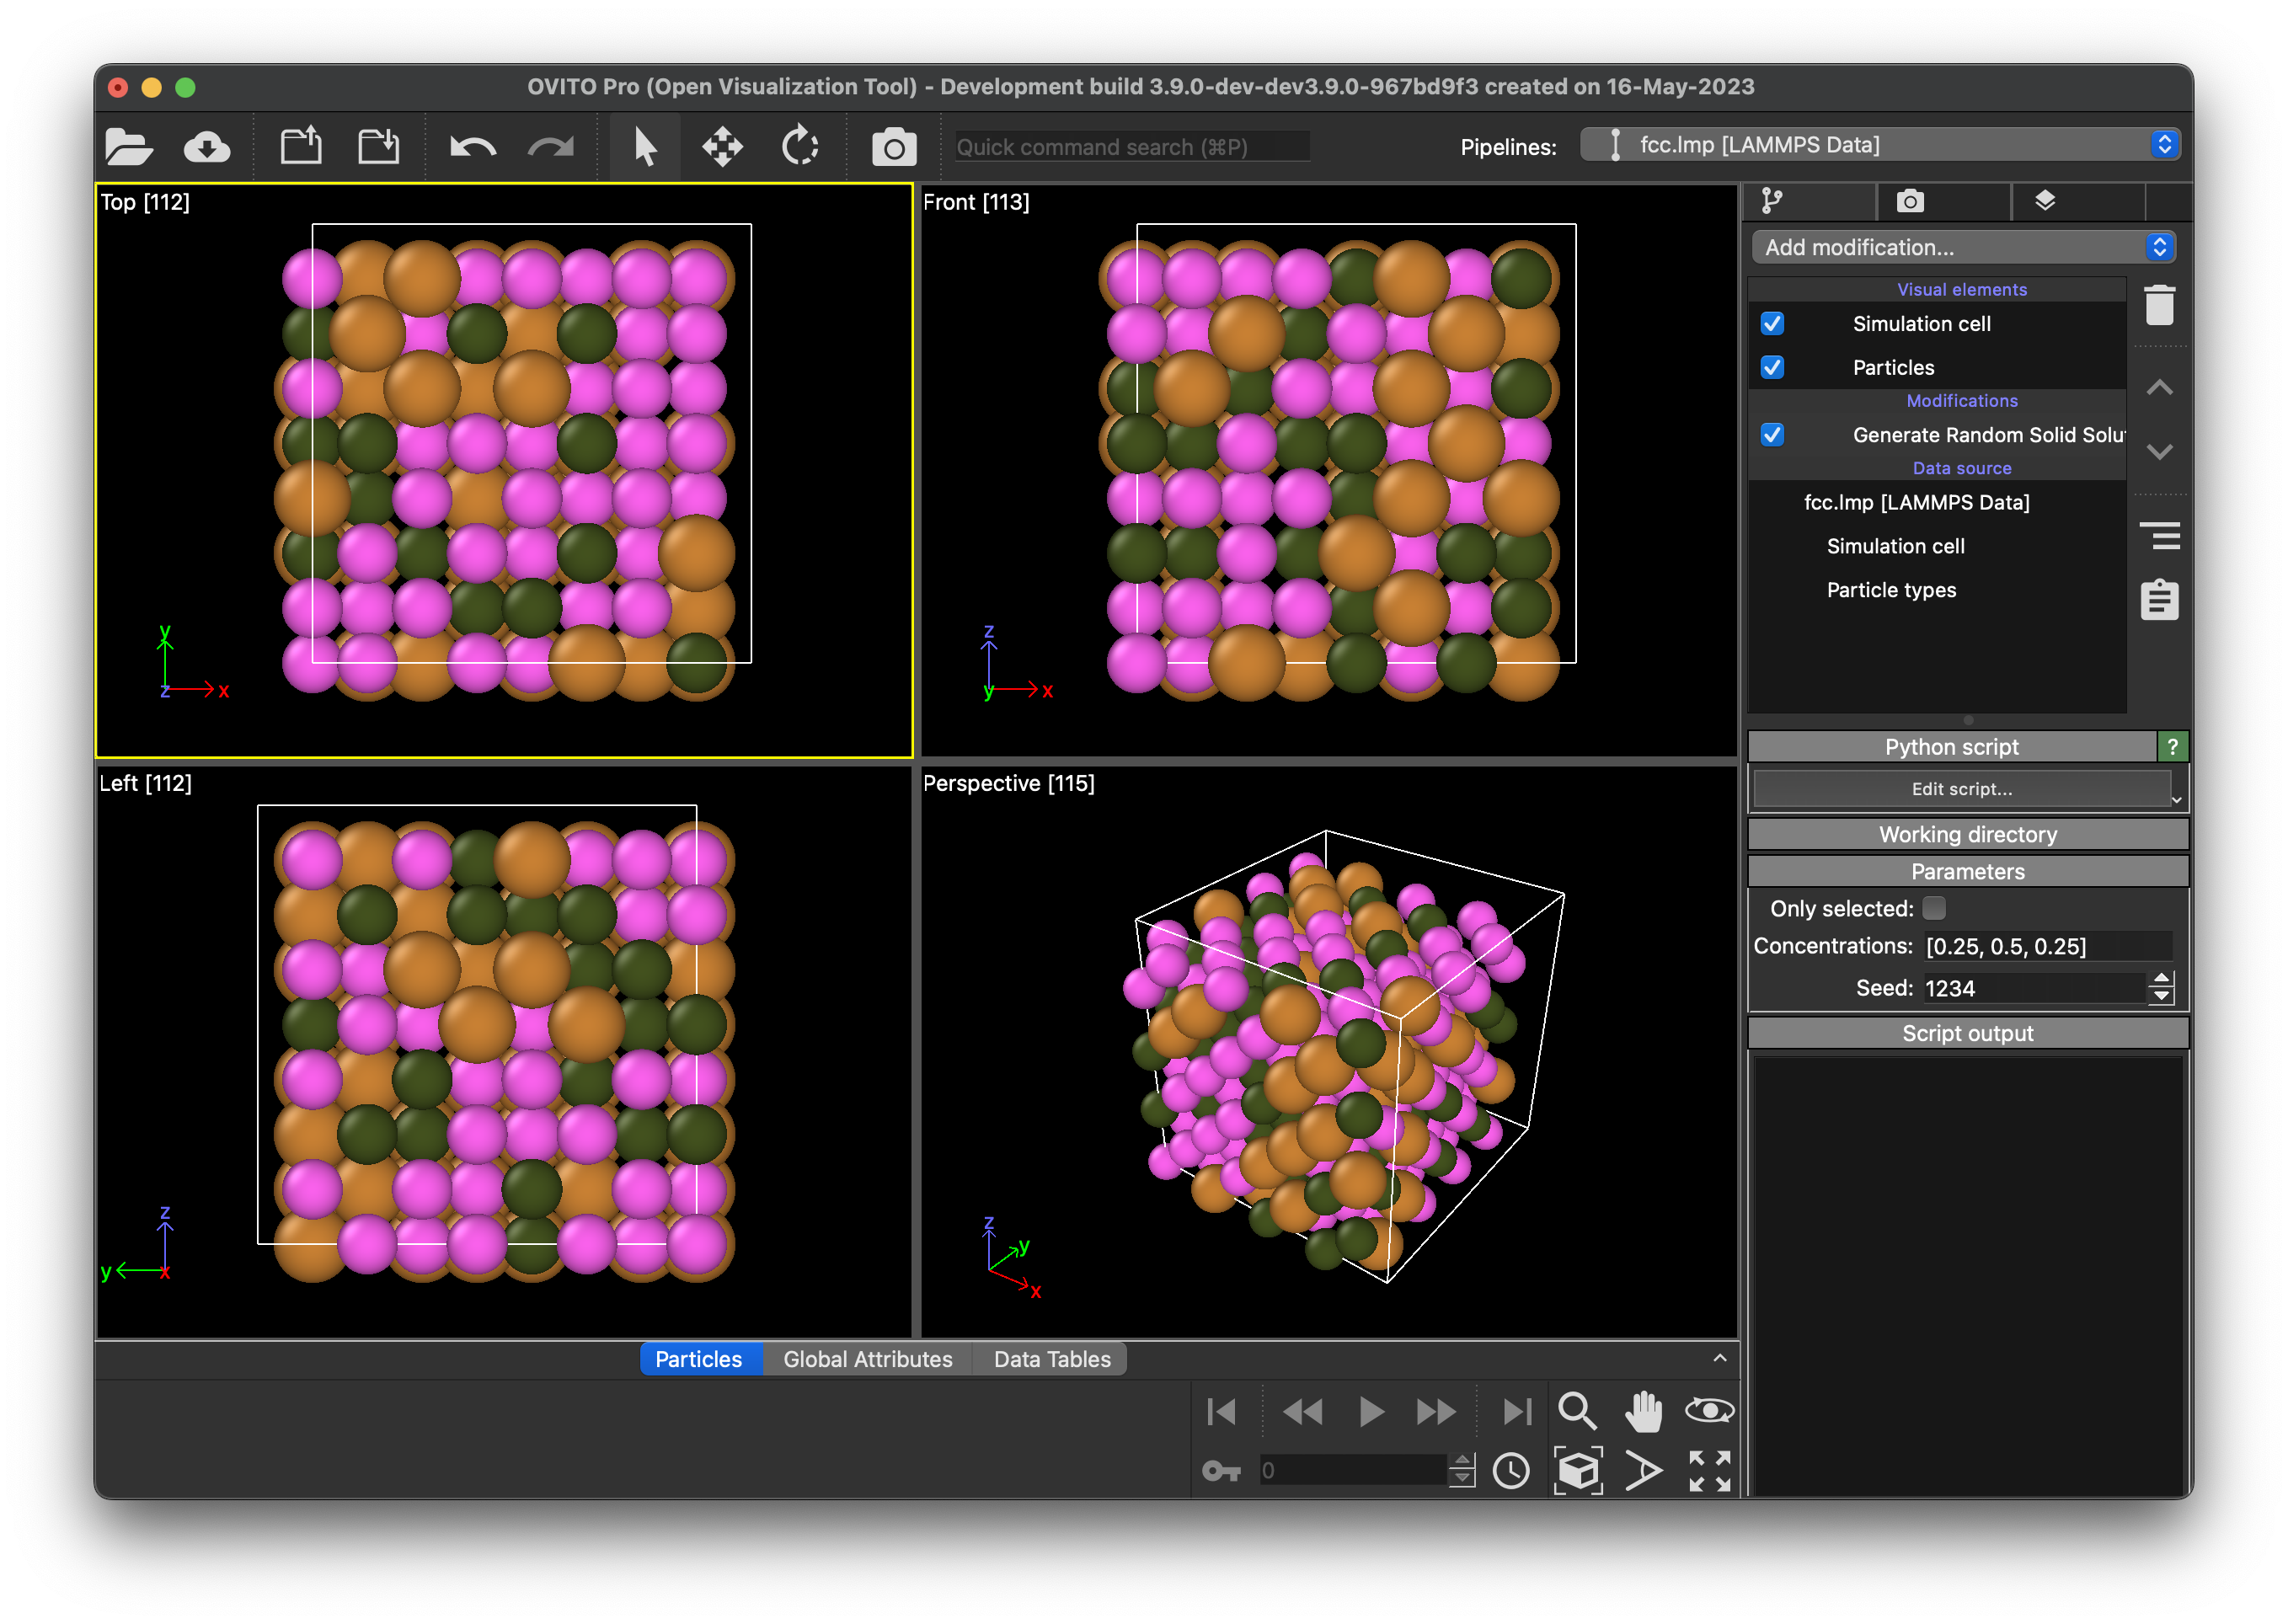Click the load file folder icon
The image size is (2288, 1624).
(x=129, y=147)
